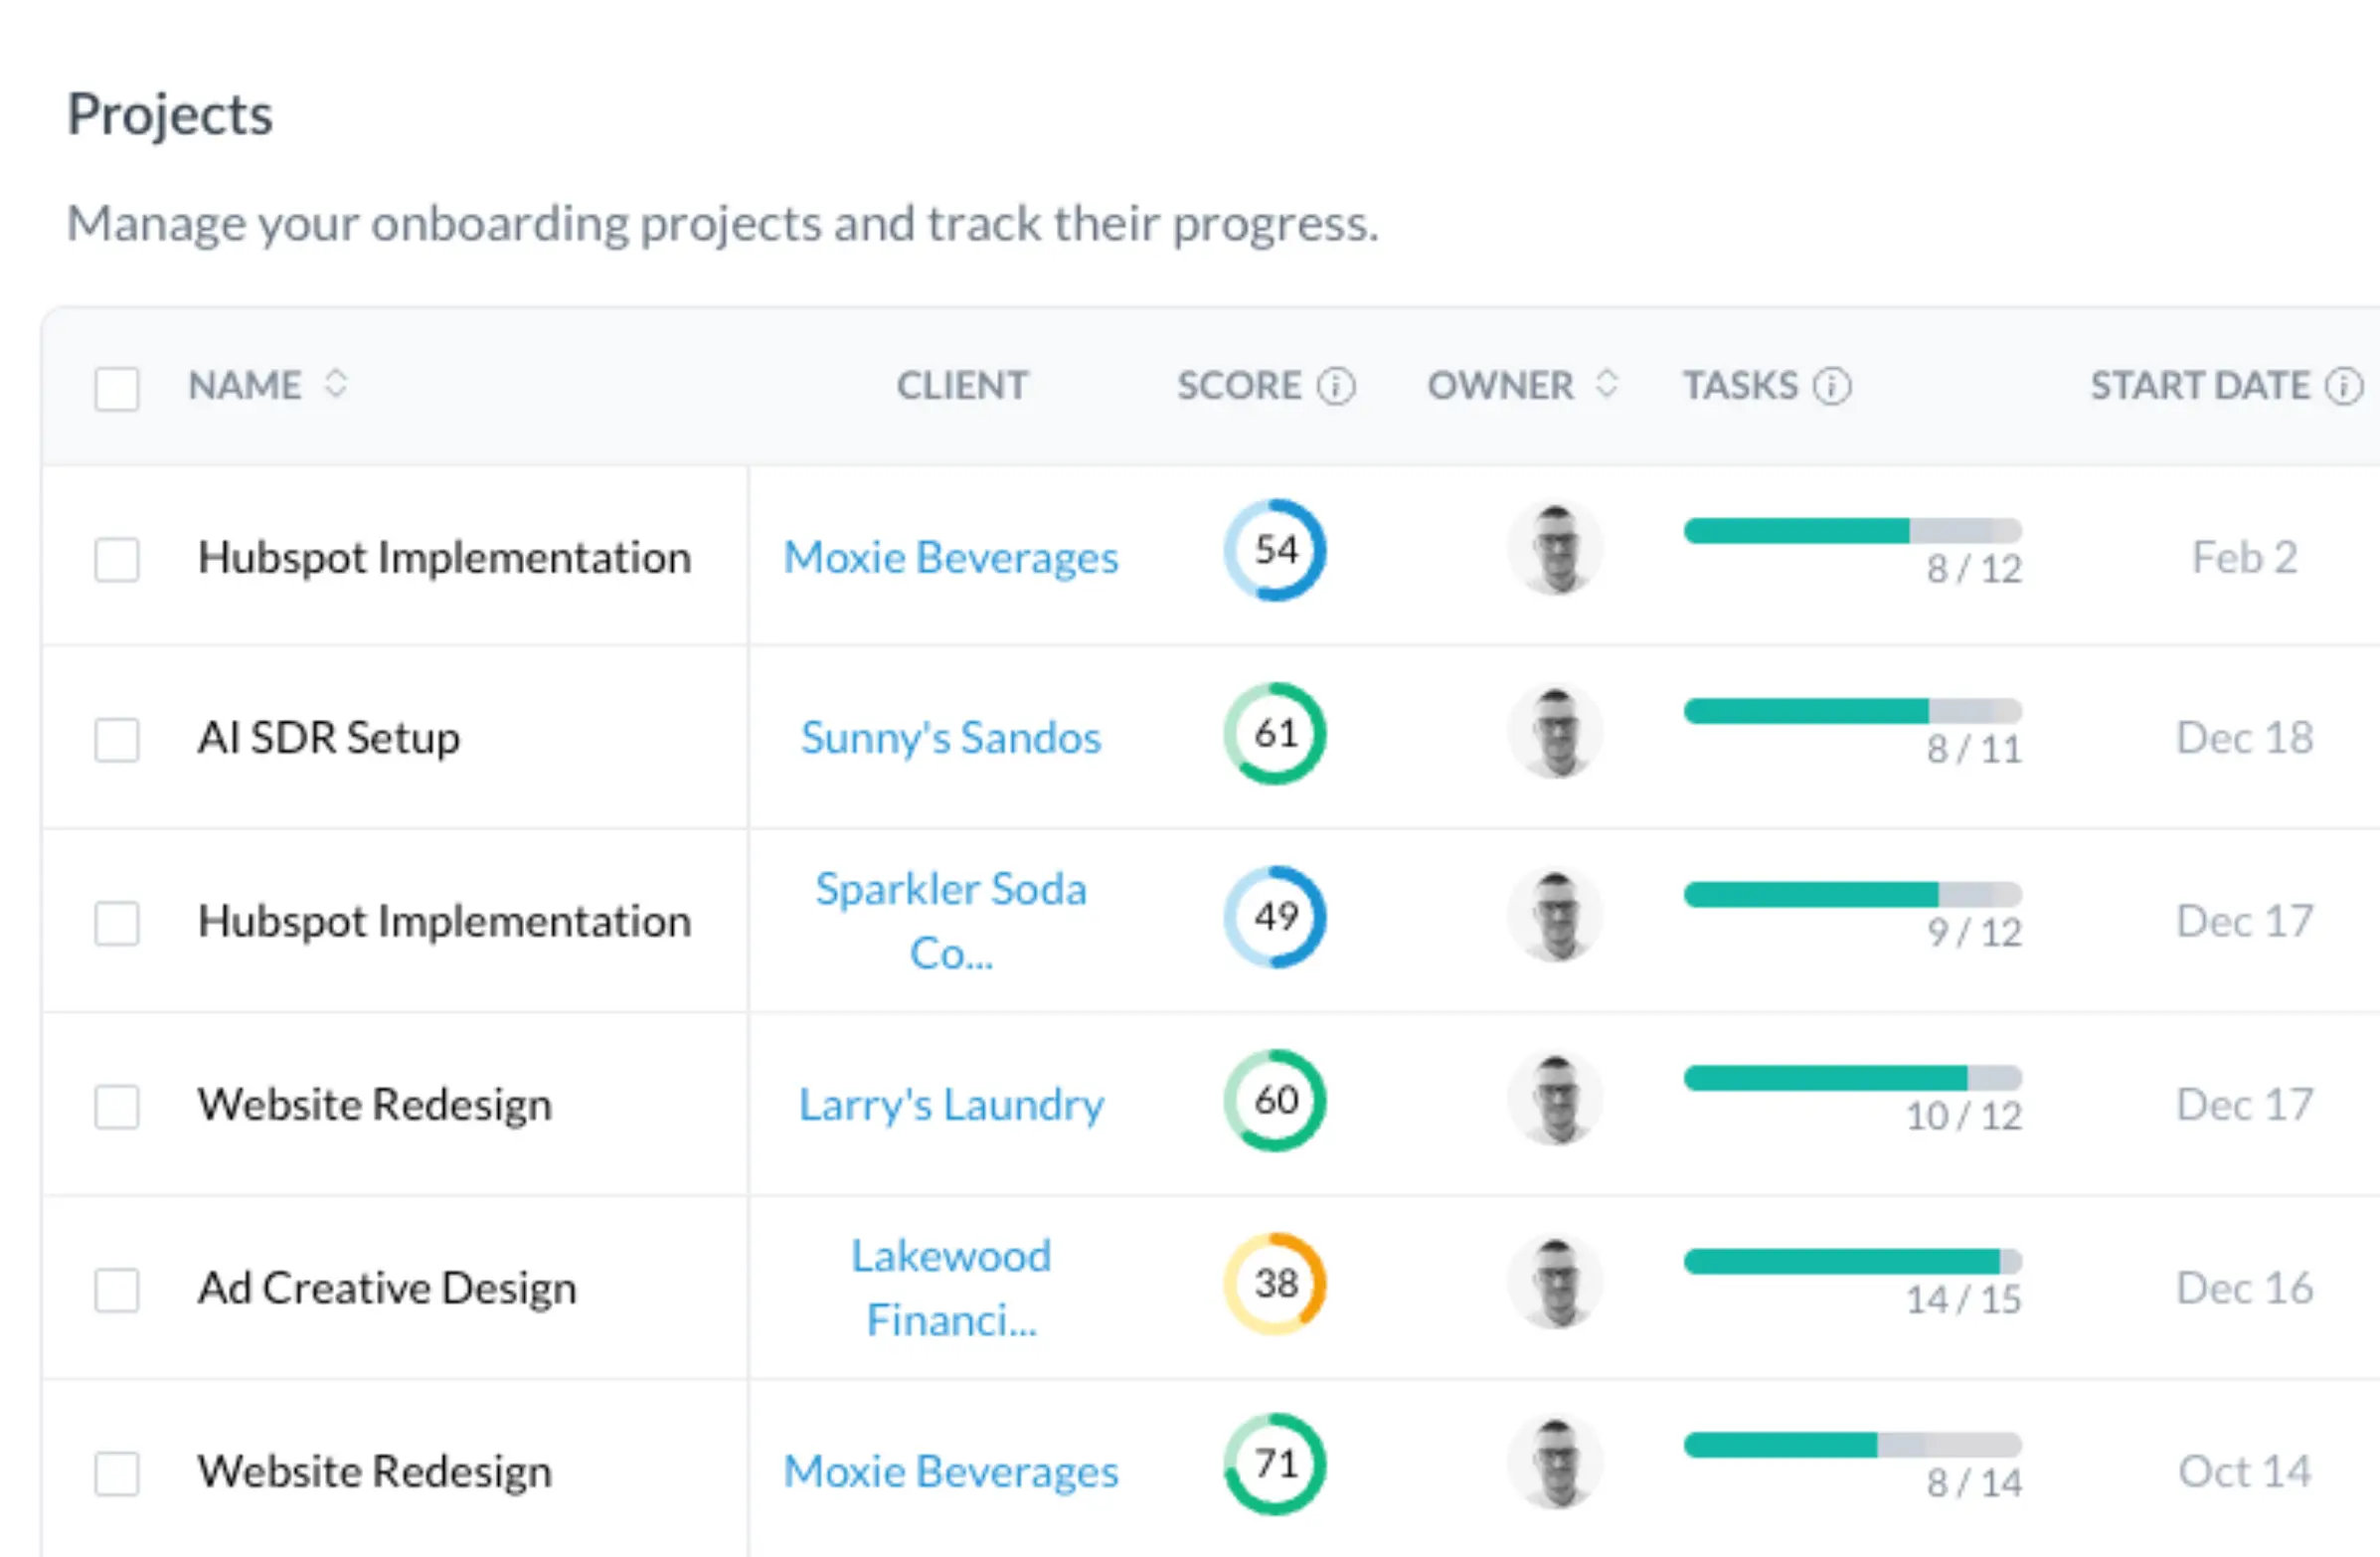Sort by Owner using its sort arrows
This screenshot has height=1557, width=2380.
[1606, 384]
